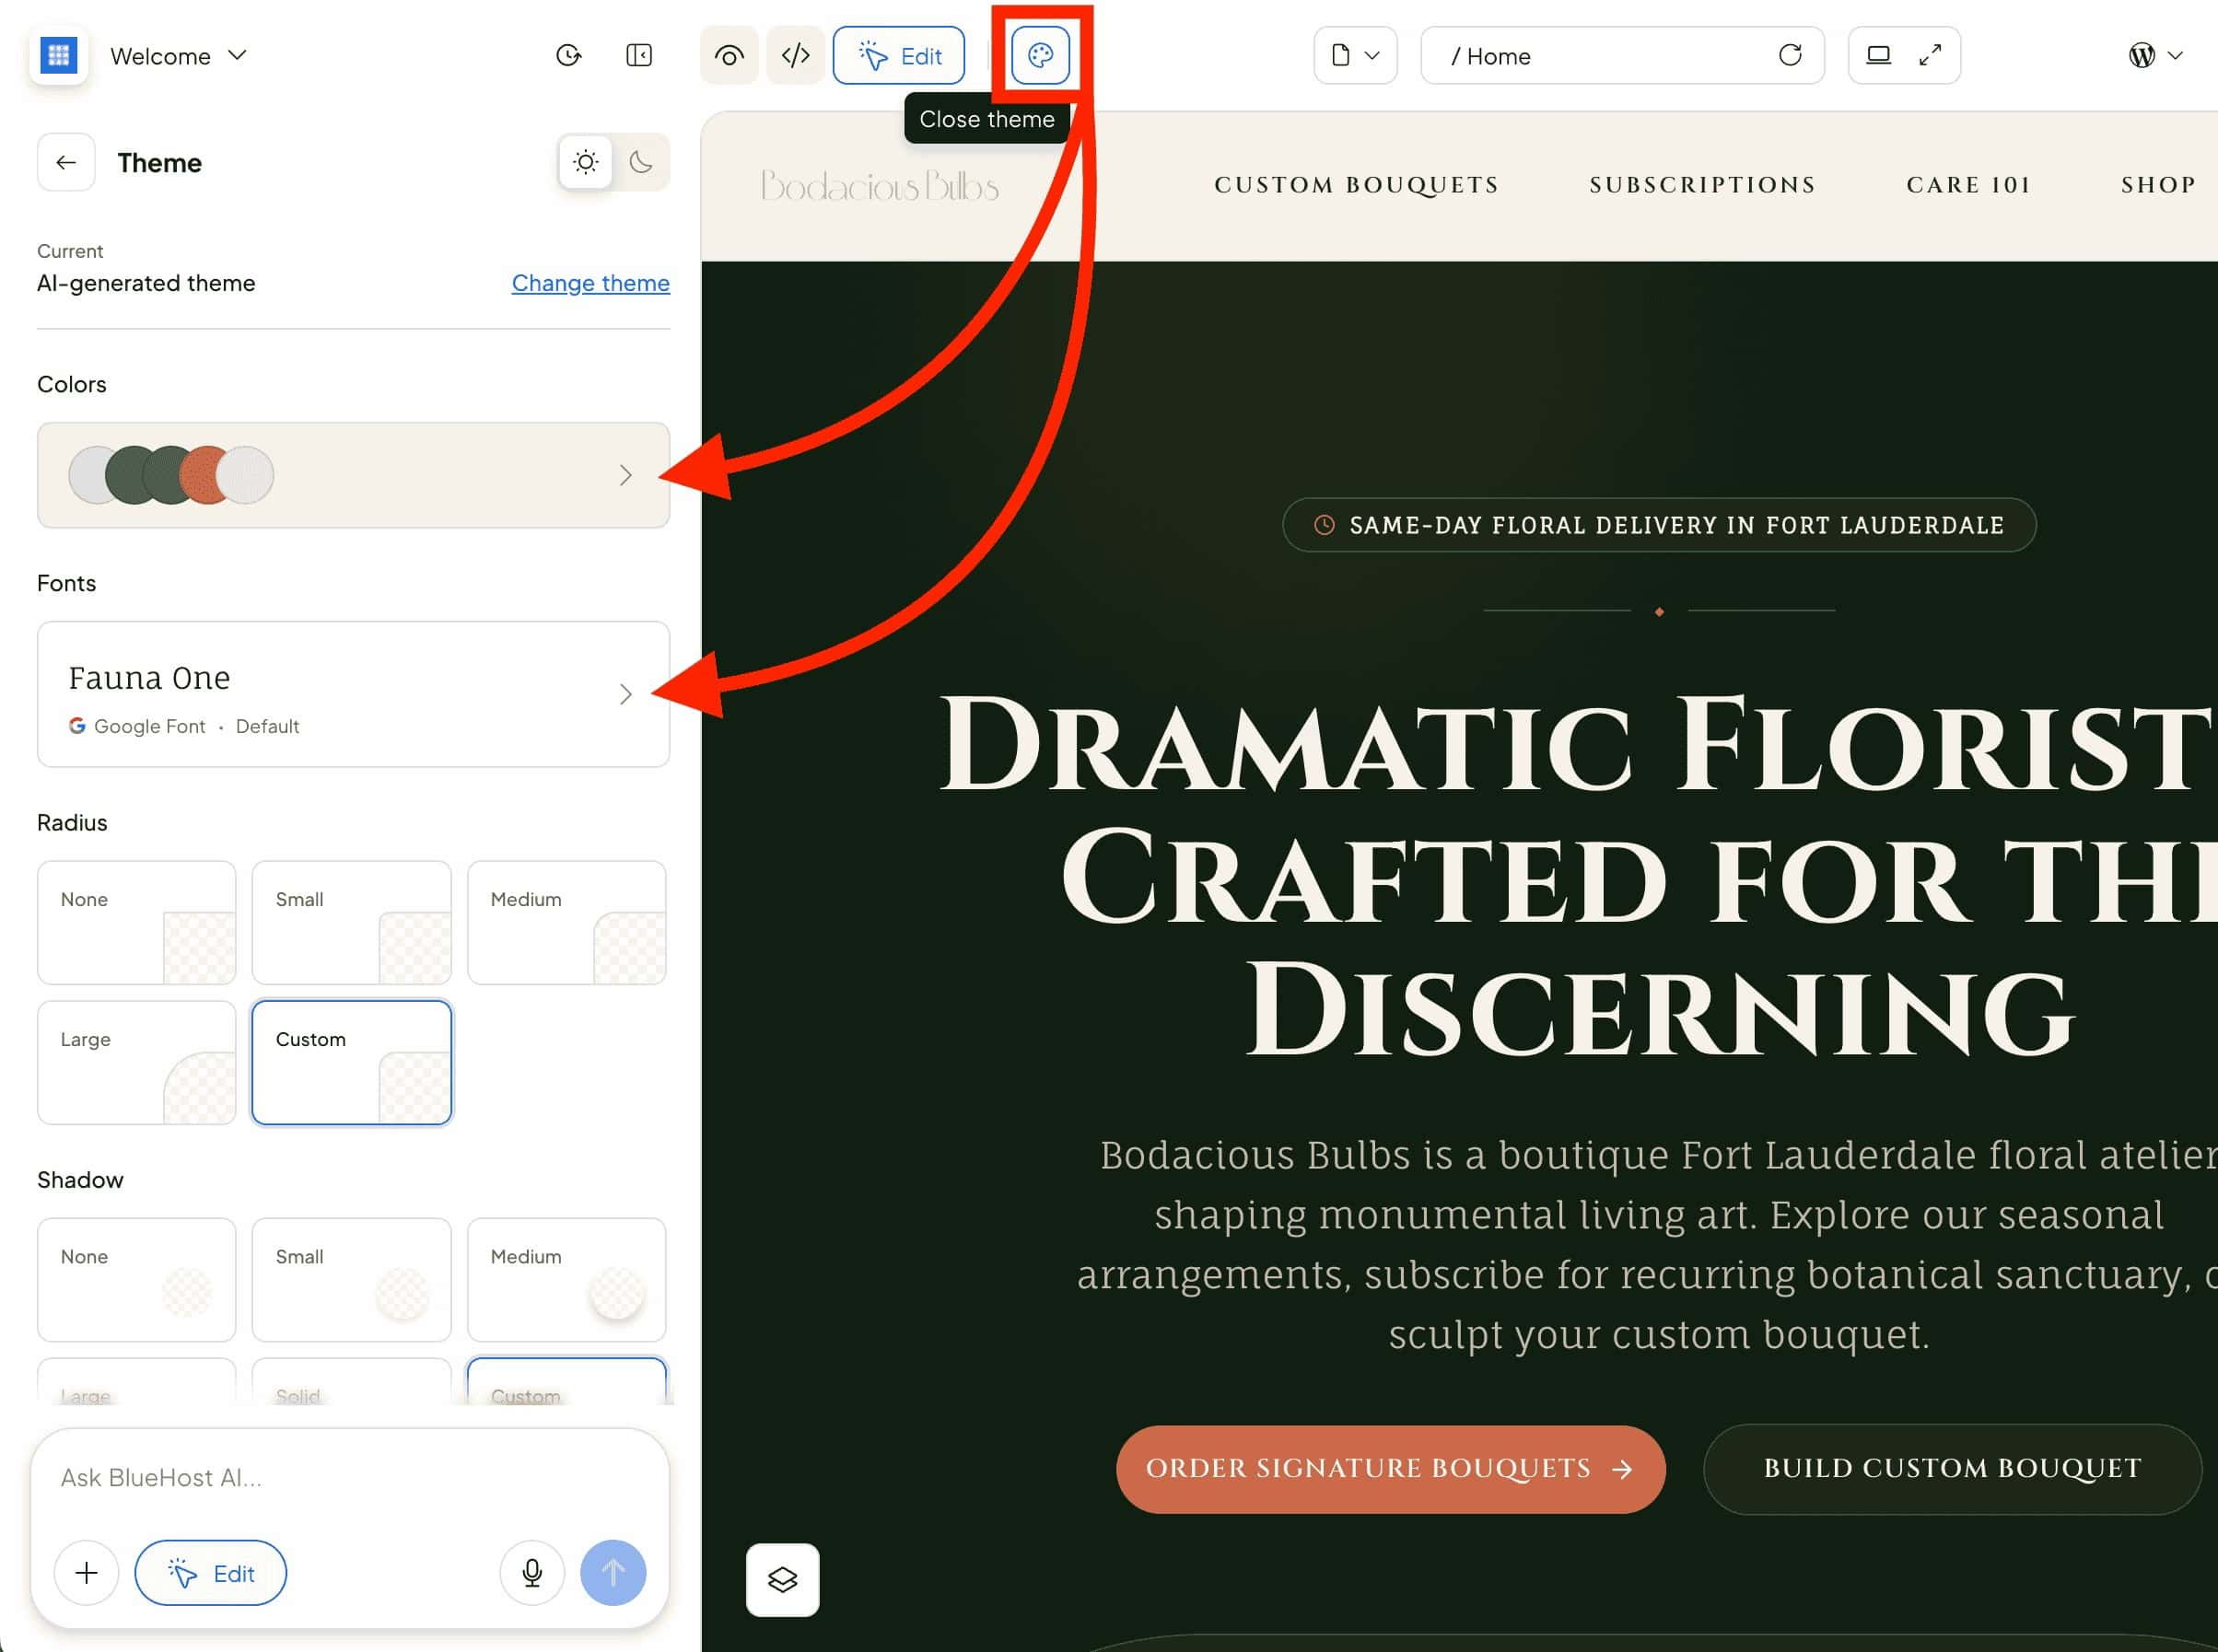This screenshot has width=2218, height=1652.
Task: Switch to light mode sun toggle
Action: click(x=586, y=162)
